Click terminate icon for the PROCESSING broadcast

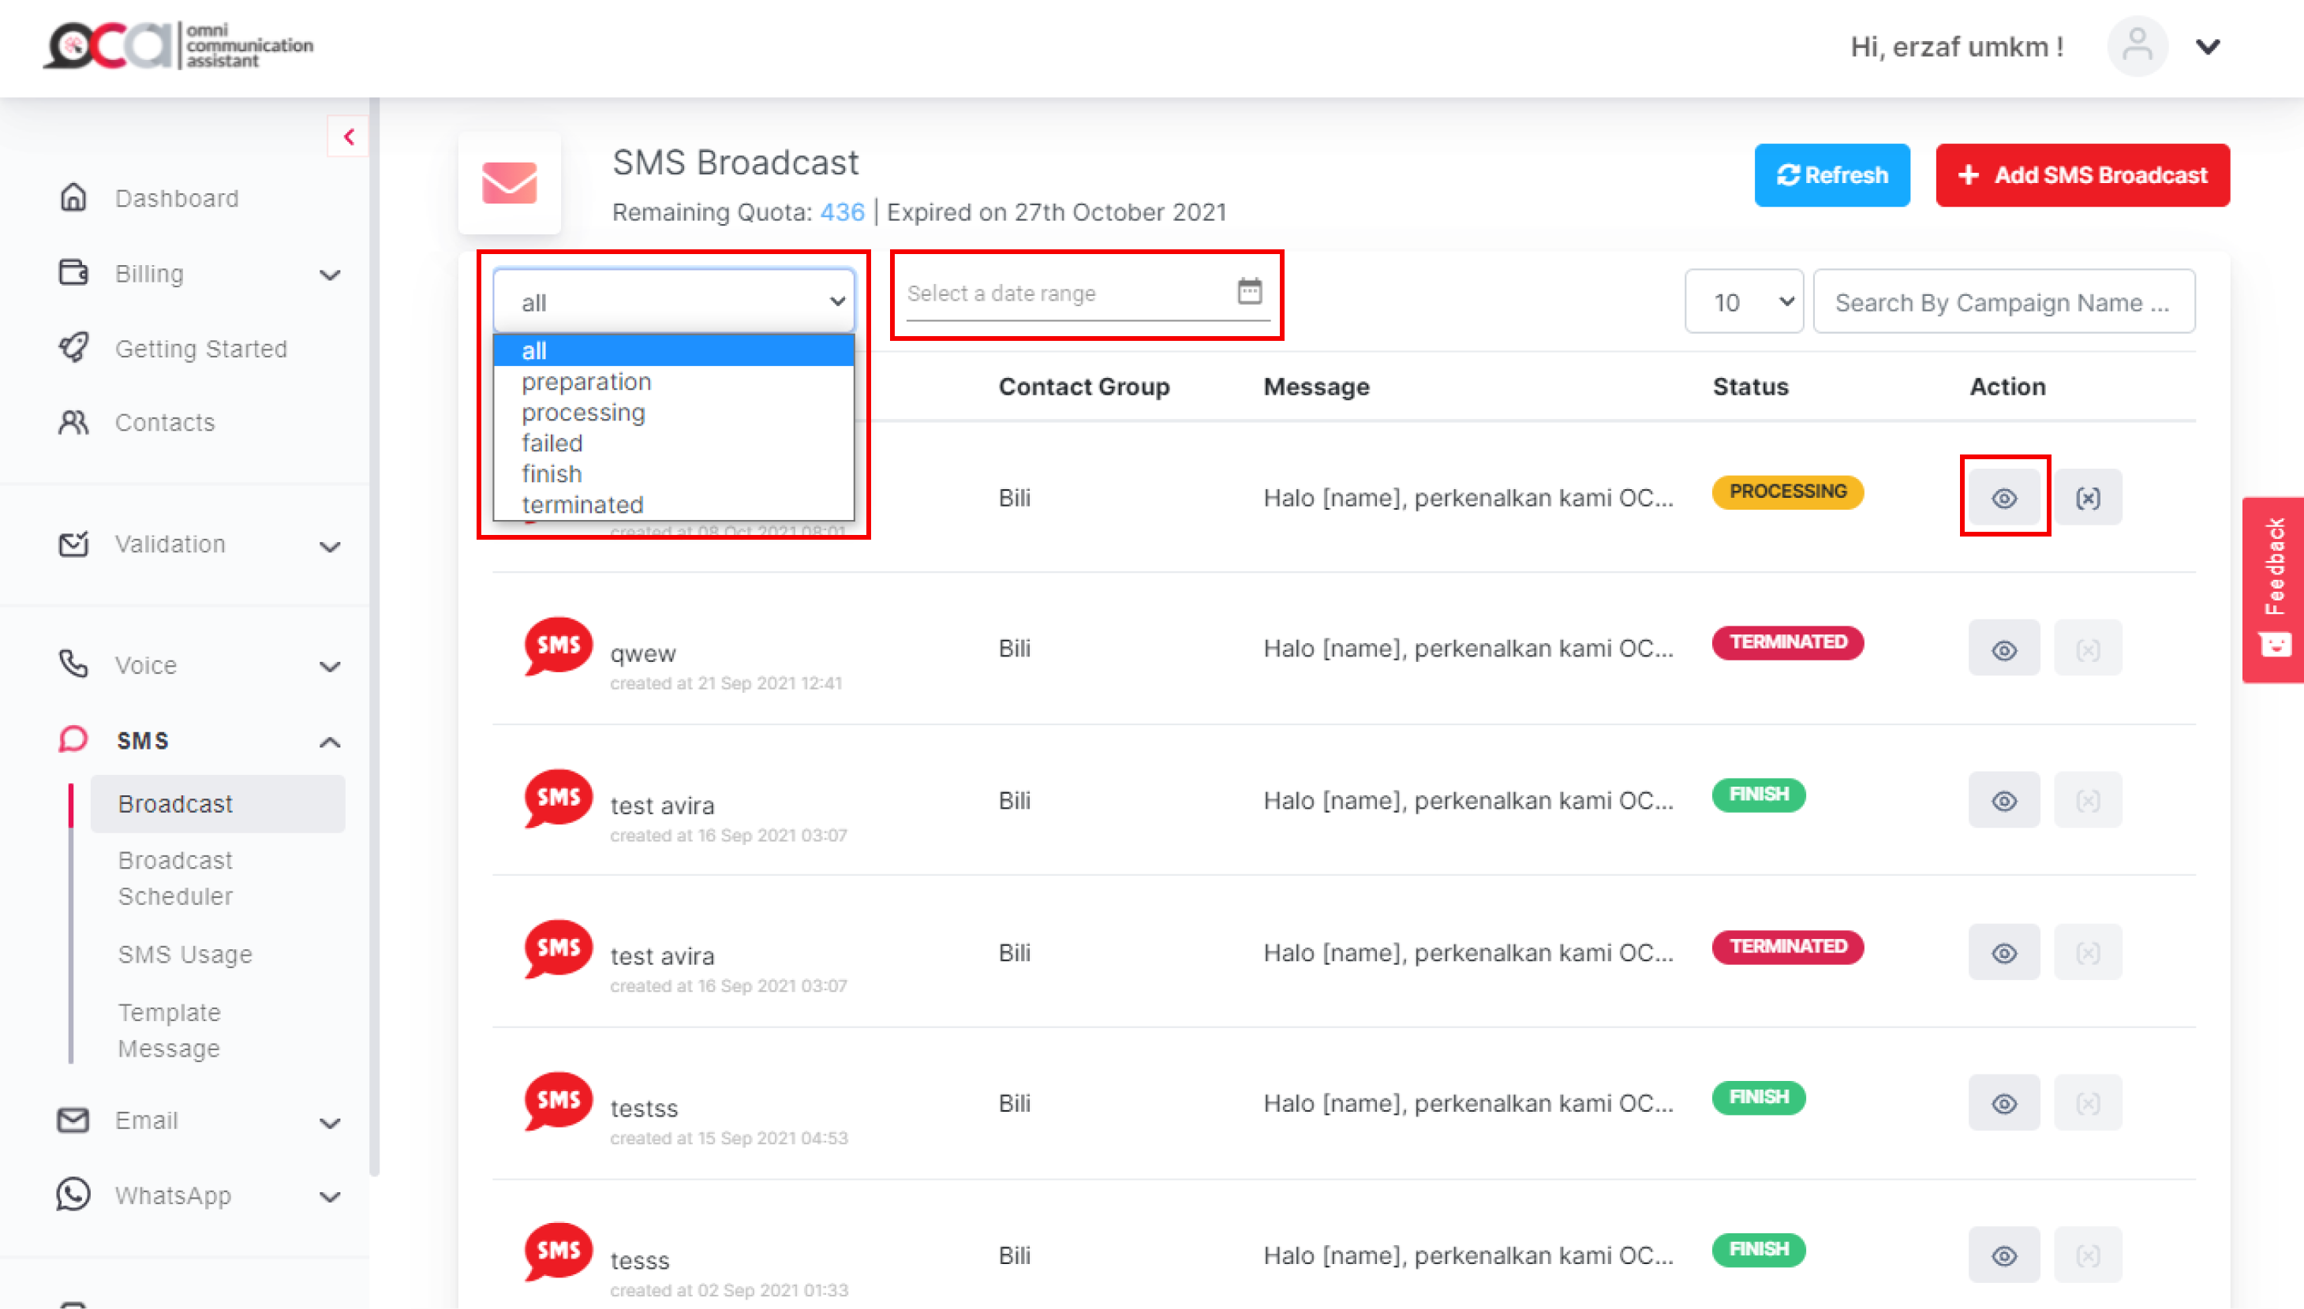(x=2087, y=497)
